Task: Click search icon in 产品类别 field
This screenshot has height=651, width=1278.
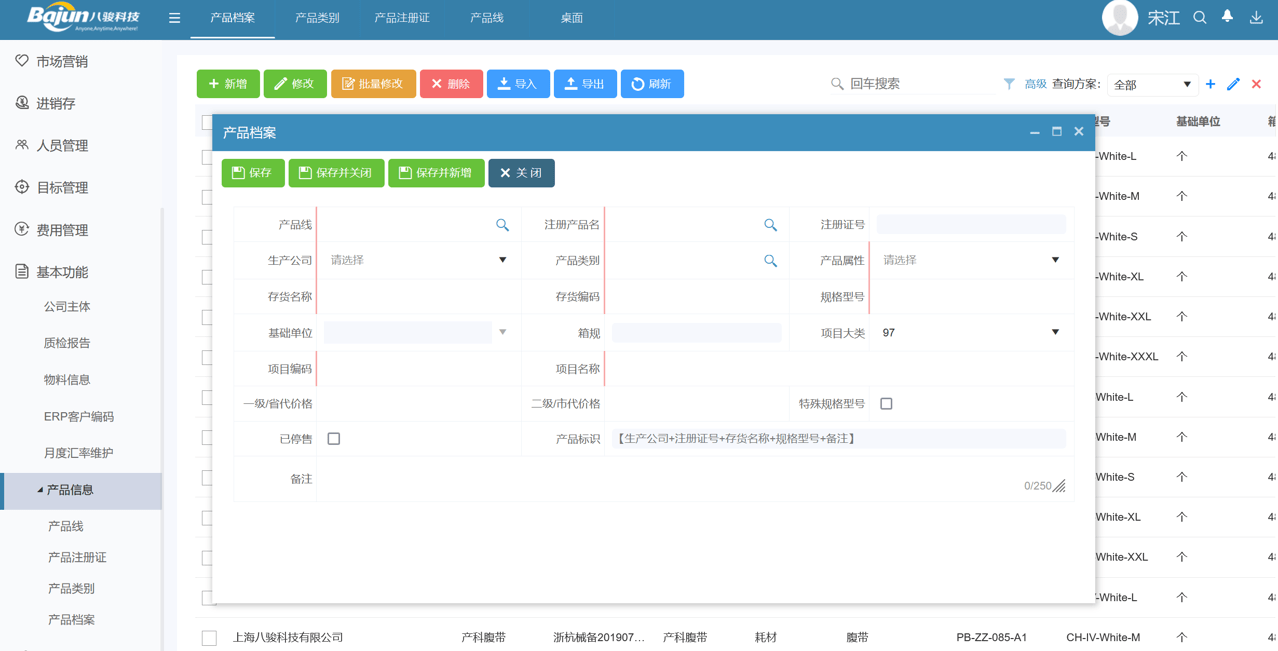Action: pyautogui.click(x=770, y=261)
